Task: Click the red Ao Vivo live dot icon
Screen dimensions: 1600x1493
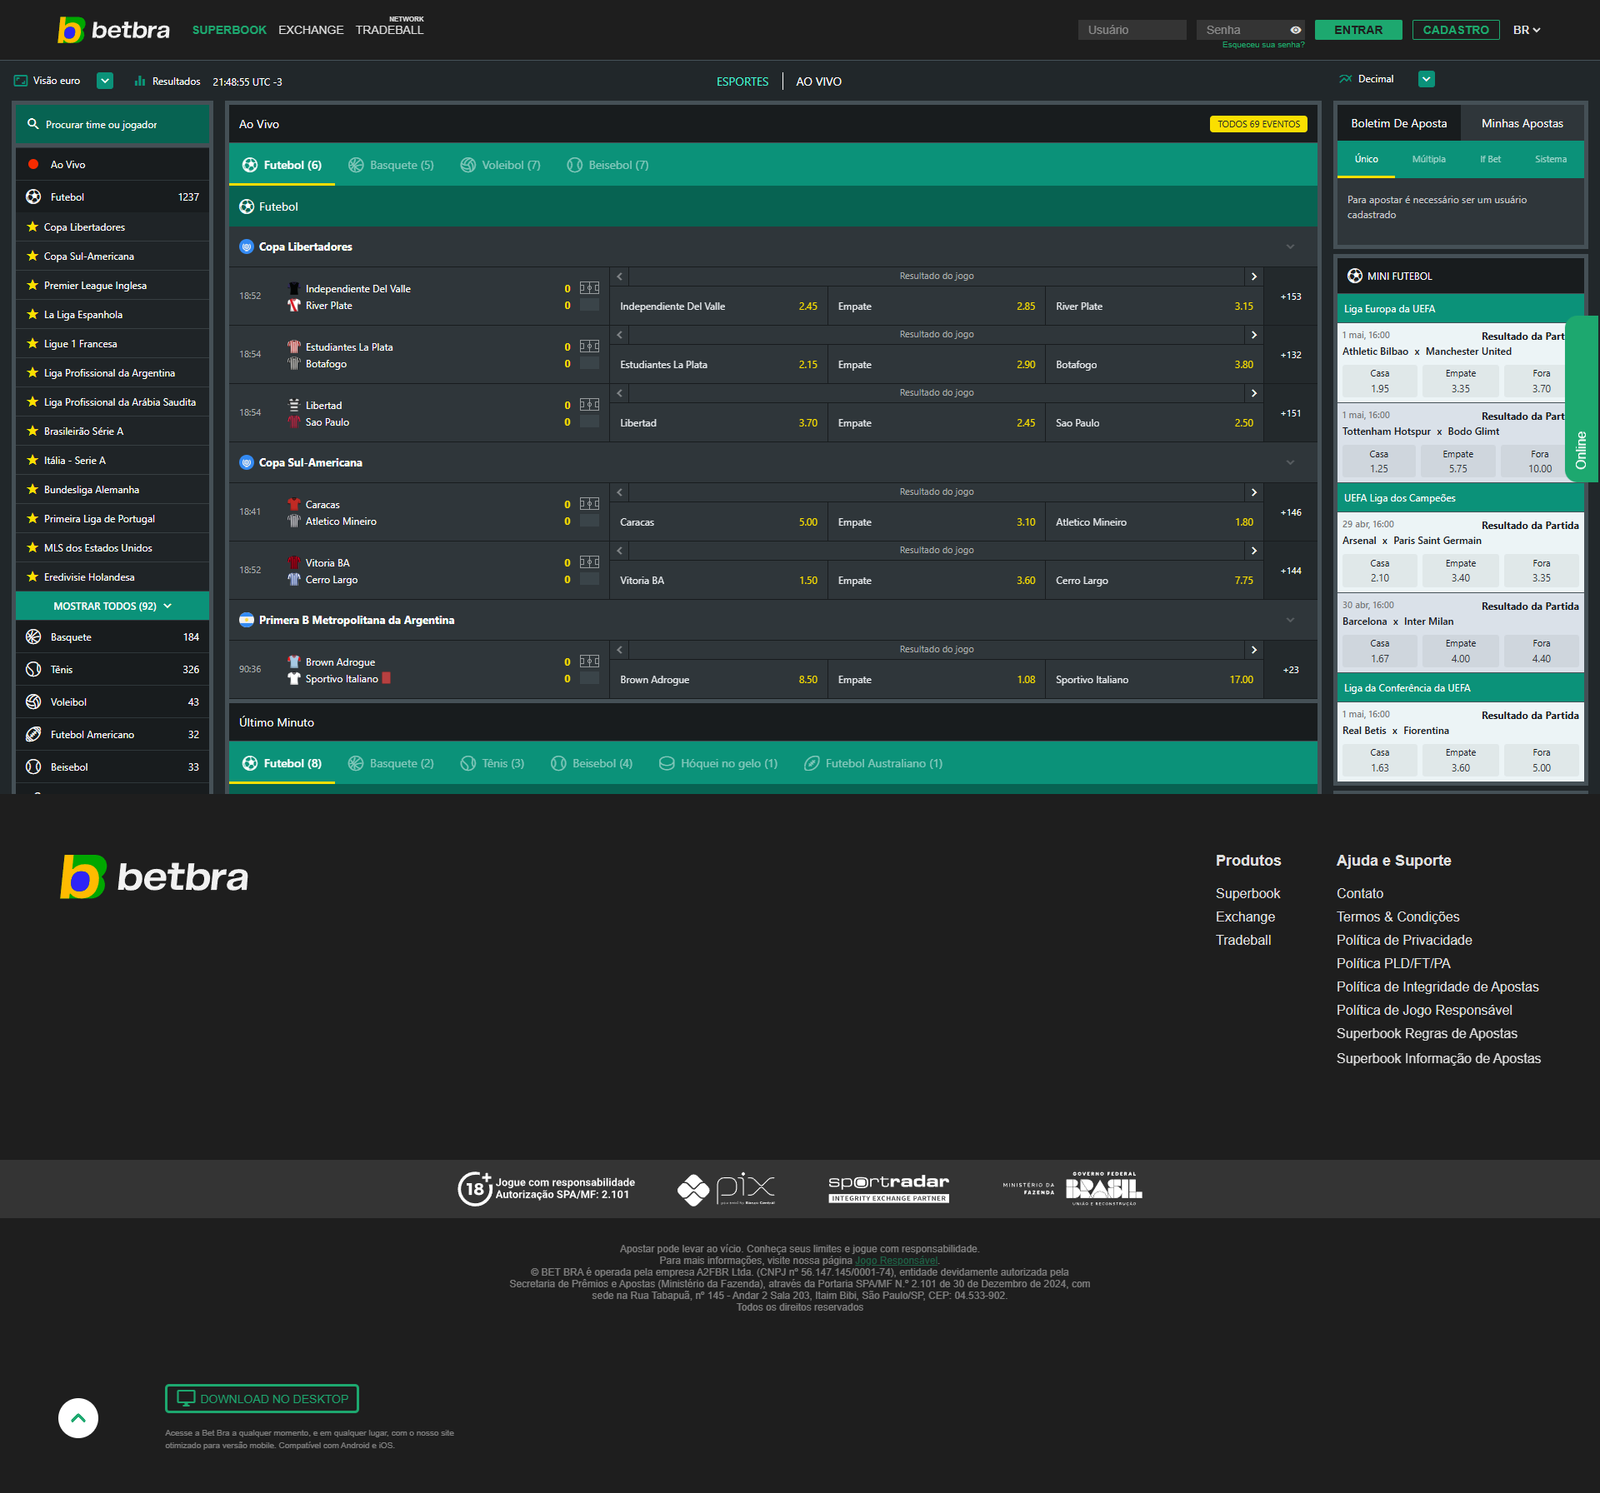Action: pyautogui.click(x=33, y=164)
